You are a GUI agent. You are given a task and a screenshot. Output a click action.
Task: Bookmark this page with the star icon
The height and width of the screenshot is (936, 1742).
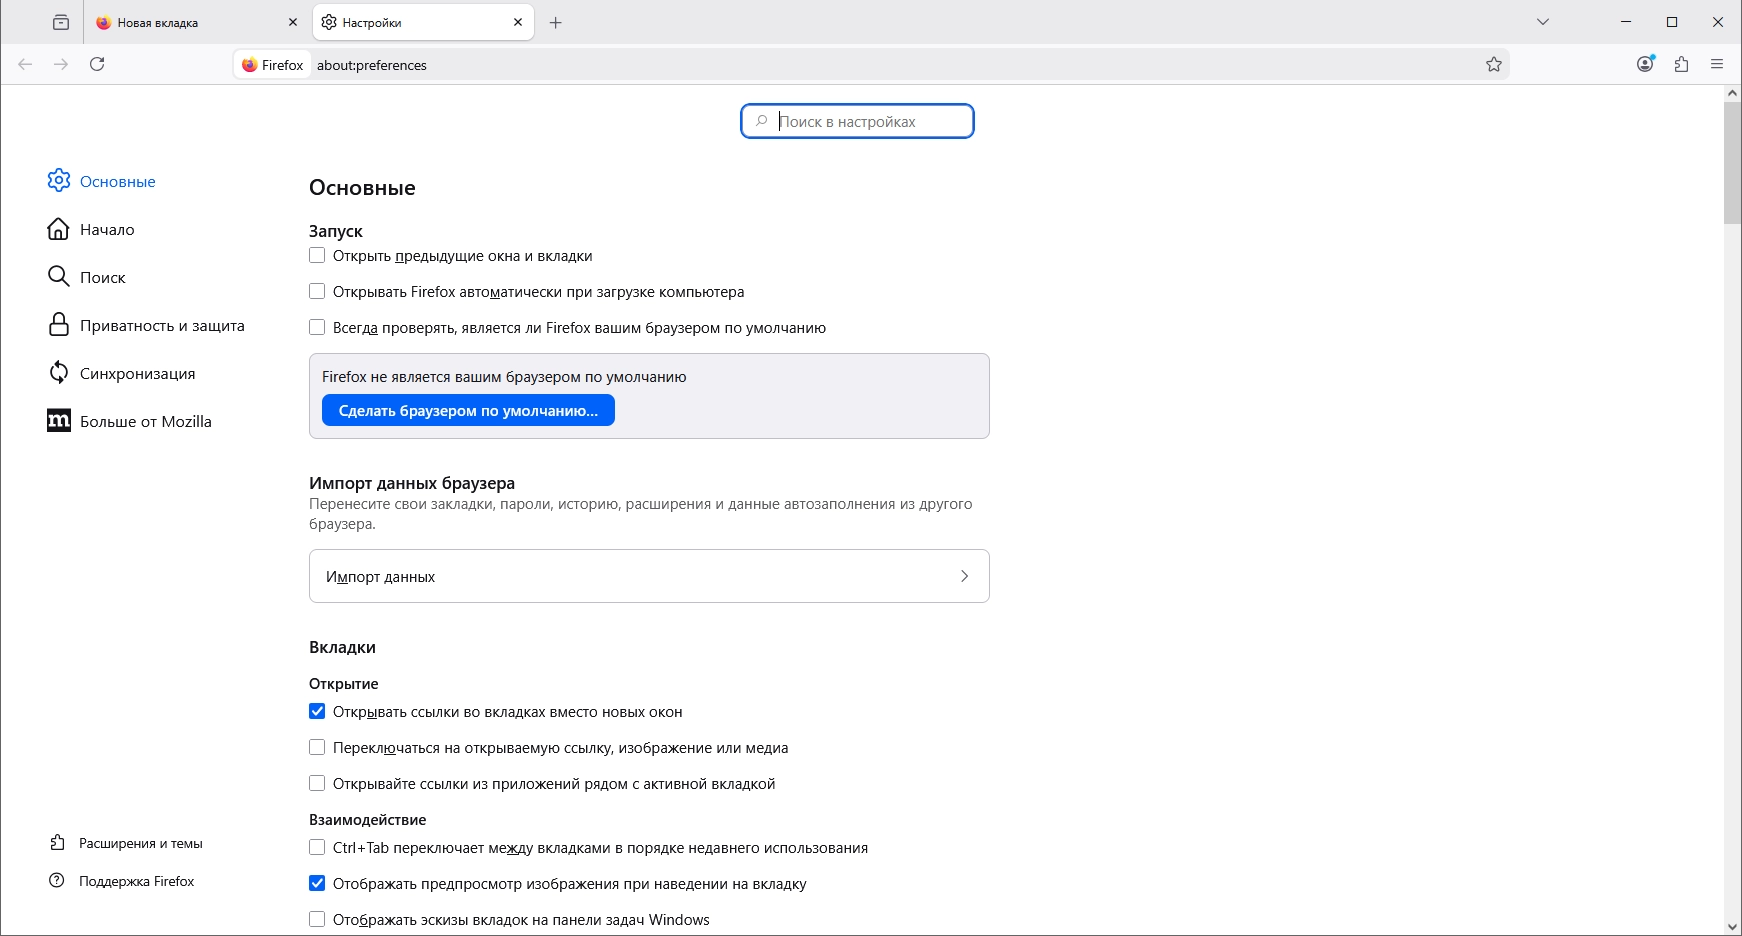[x=1494, y=64]
